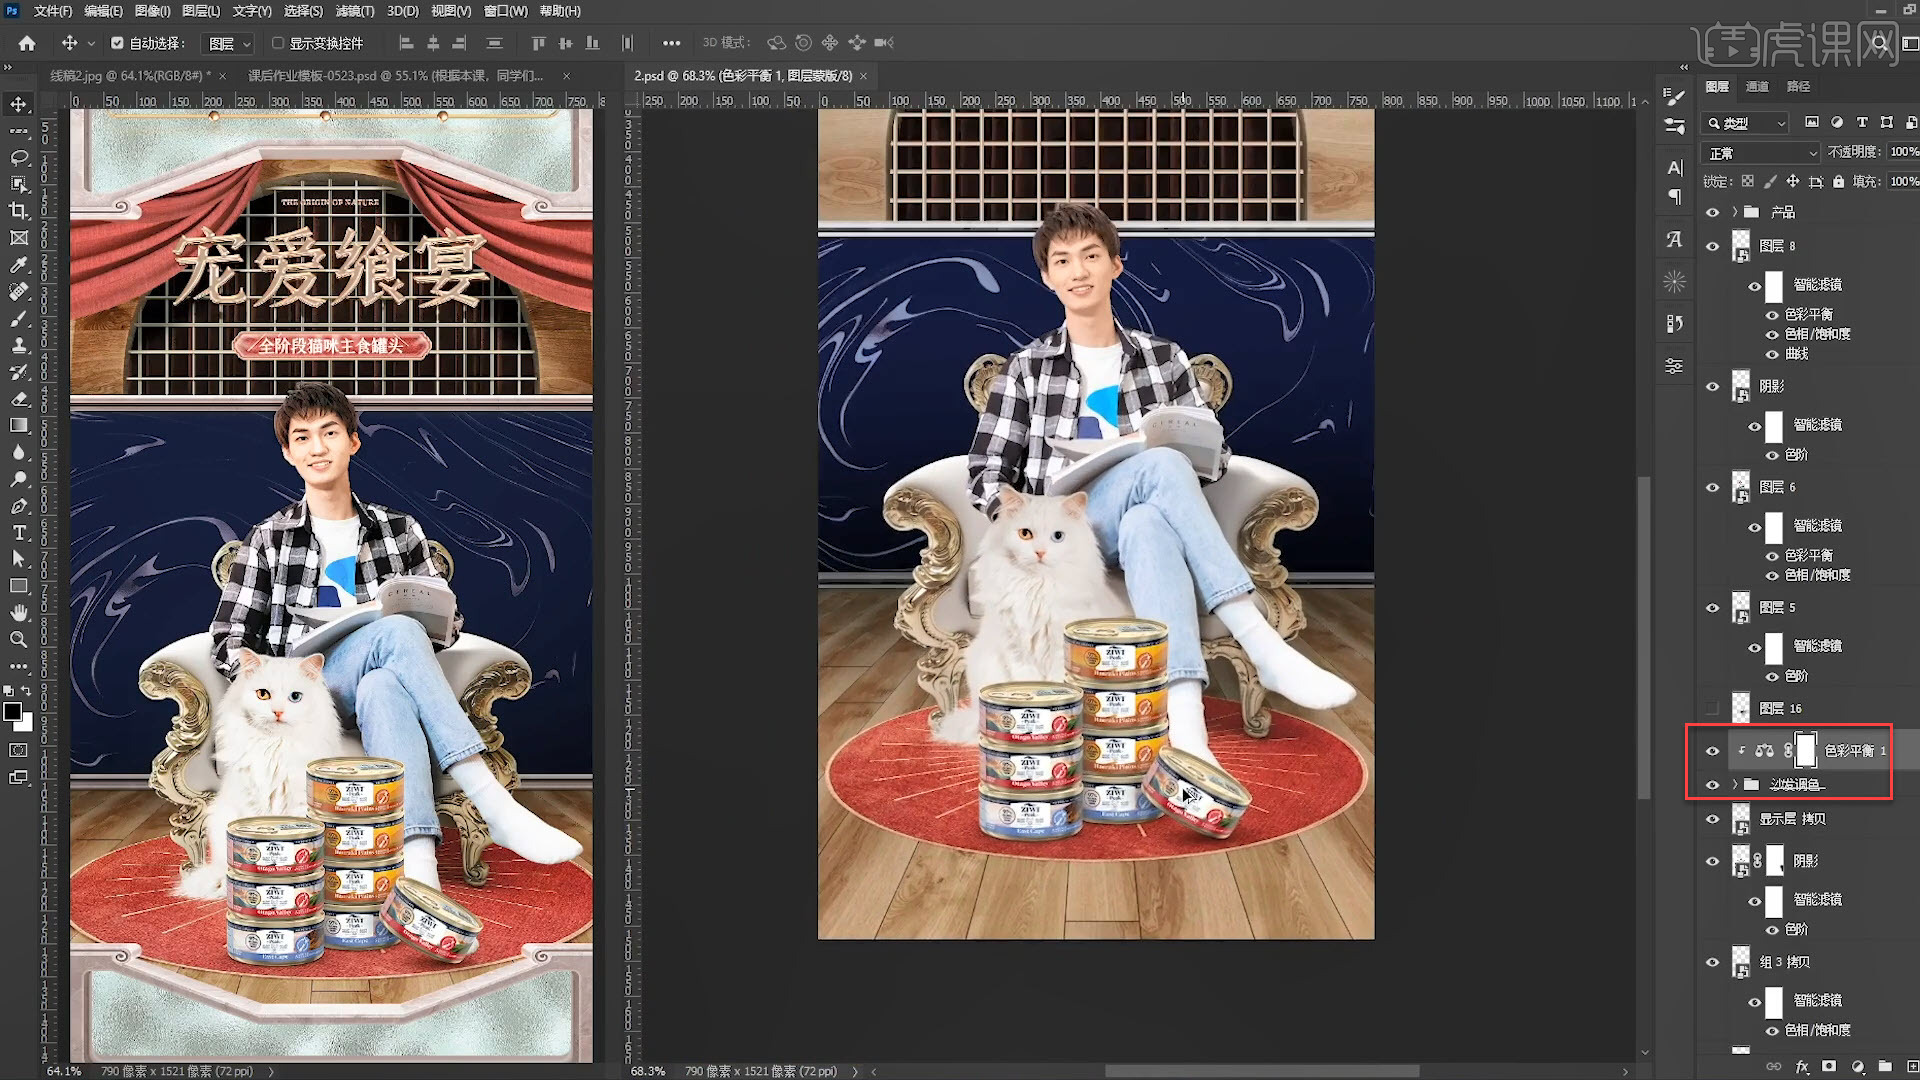Select the 显示层 拷贝 layer
Image resolution: width=1920 pixels, height=1080 pixels.
[x=1792, y=819]
